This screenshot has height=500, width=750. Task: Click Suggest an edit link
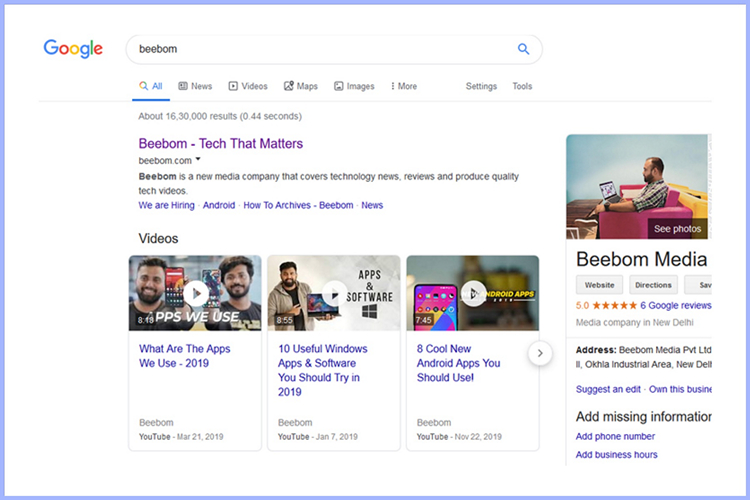click(608, 389)
